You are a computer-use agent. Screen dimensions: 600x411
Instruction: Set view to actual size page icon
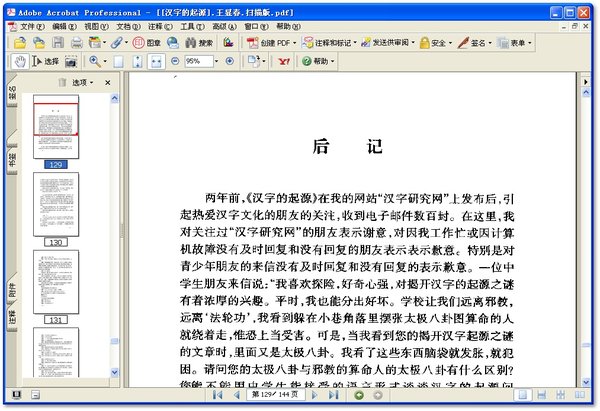[119, 62]
